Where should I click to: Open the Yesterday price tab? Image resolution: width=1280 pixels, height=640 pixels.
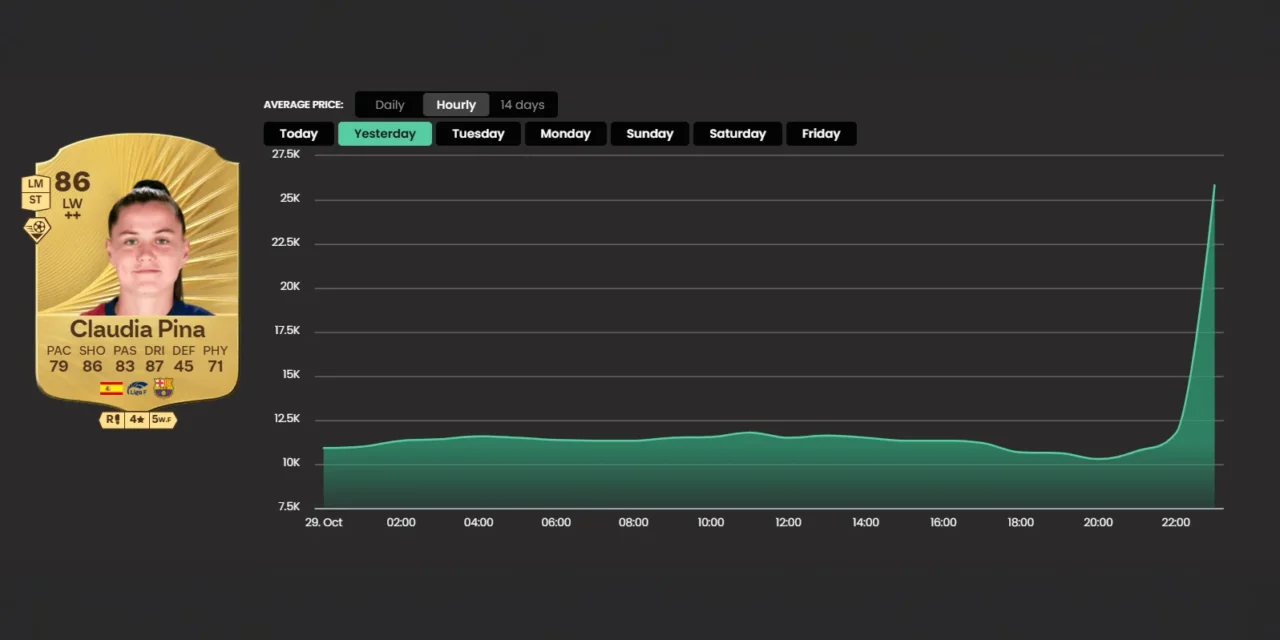pyautogui.click(x=384, y=133)
